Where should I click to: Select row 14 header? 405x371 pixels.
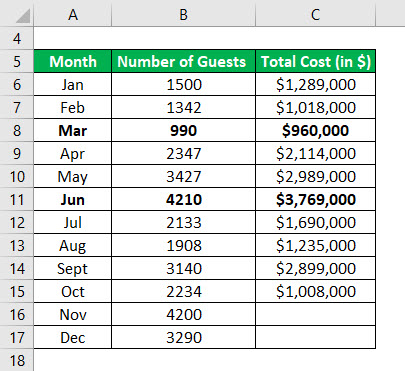17,268
